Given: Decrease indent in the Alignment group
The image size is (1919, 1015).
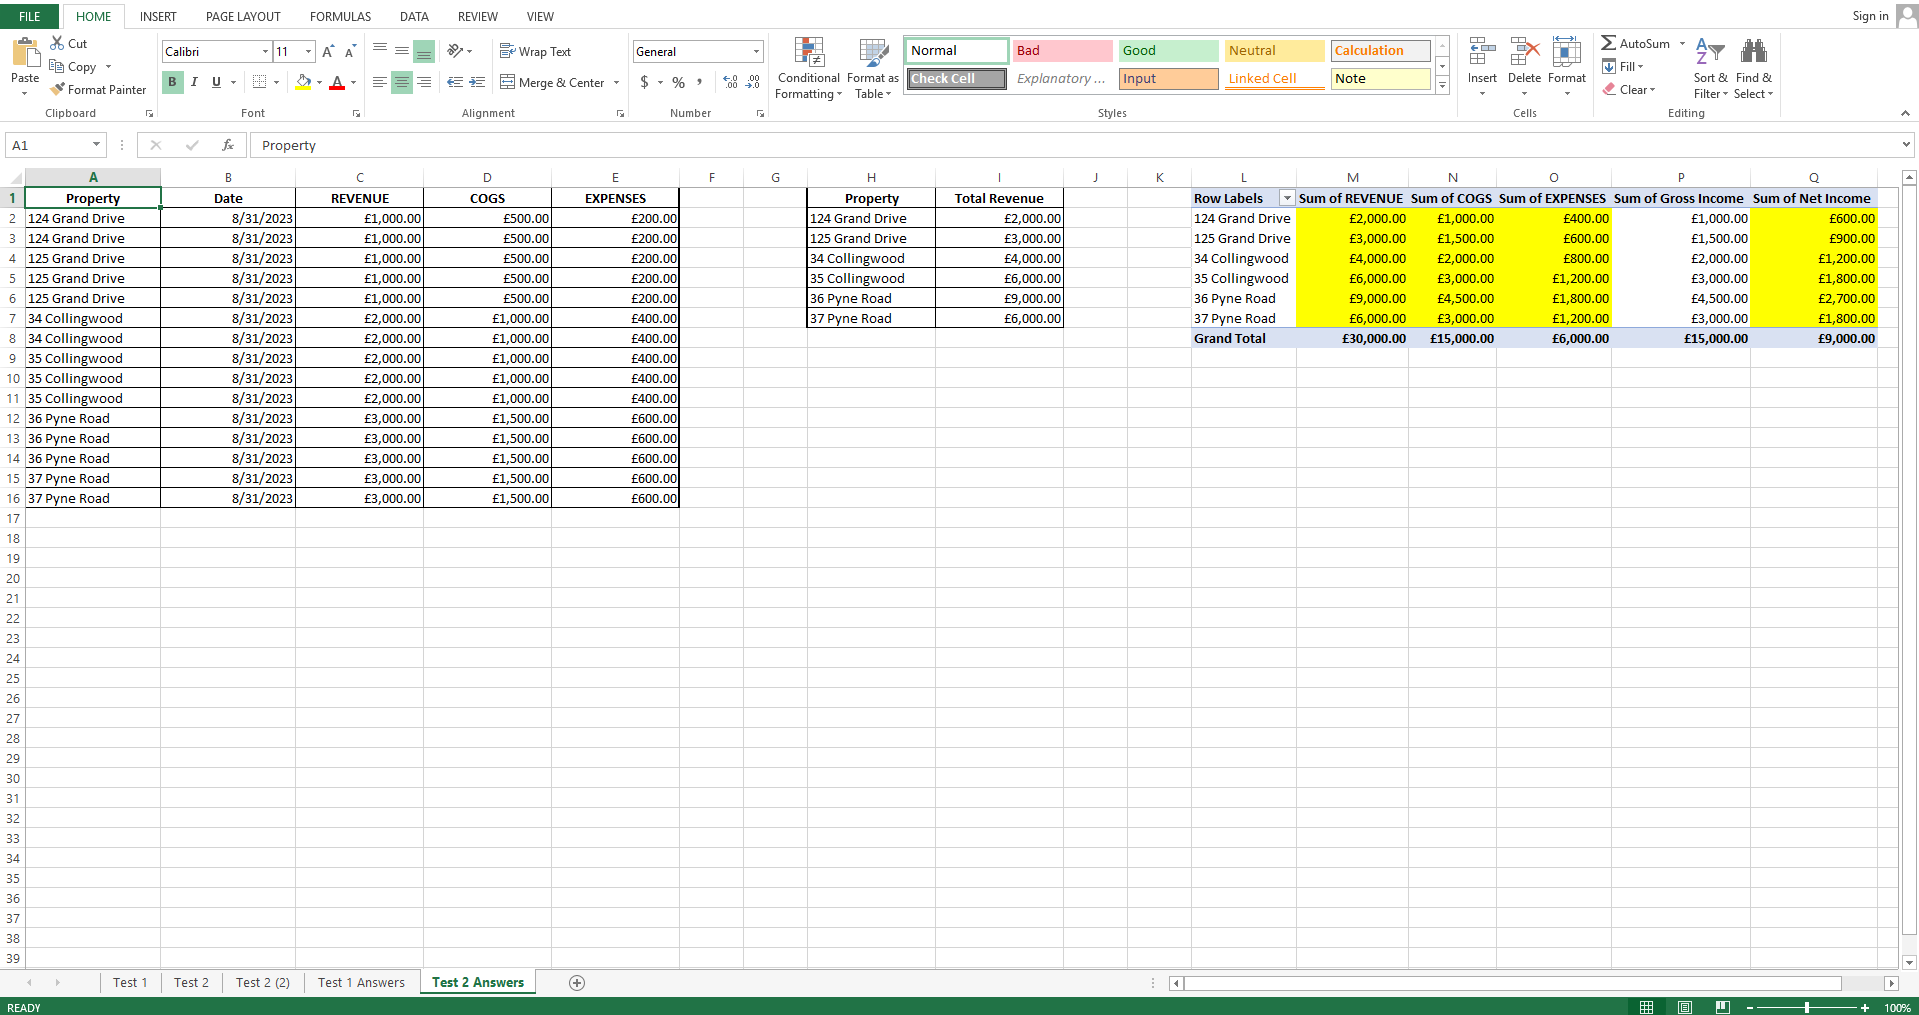Looking at the screenshot, I should pyautogui.click(x=455, y=82).
